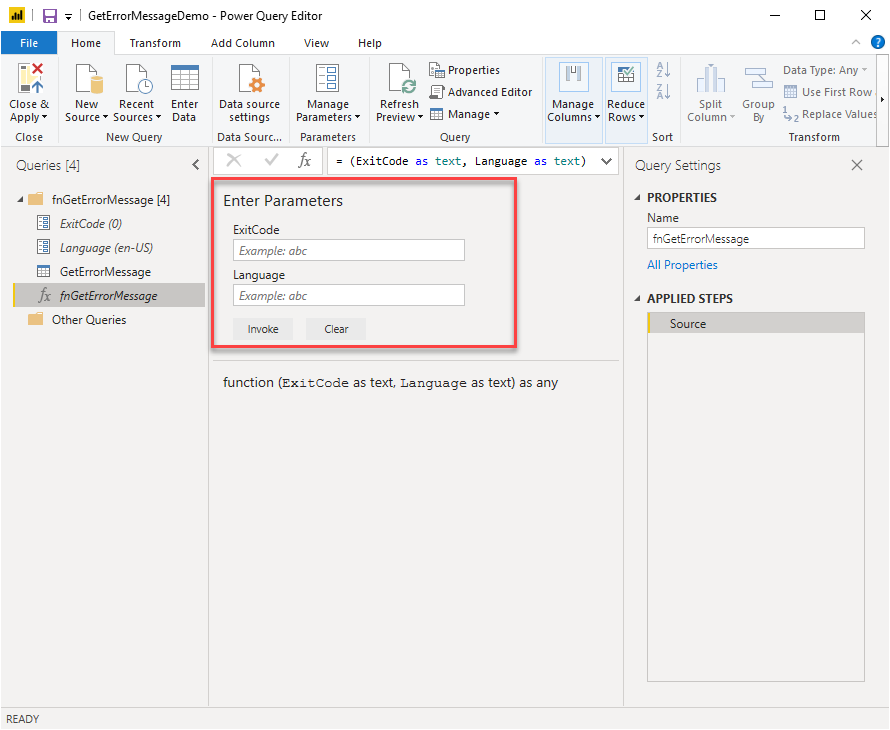Switch to the Transform tab
This screenshot has width=890, height=730.
[155, 43]
